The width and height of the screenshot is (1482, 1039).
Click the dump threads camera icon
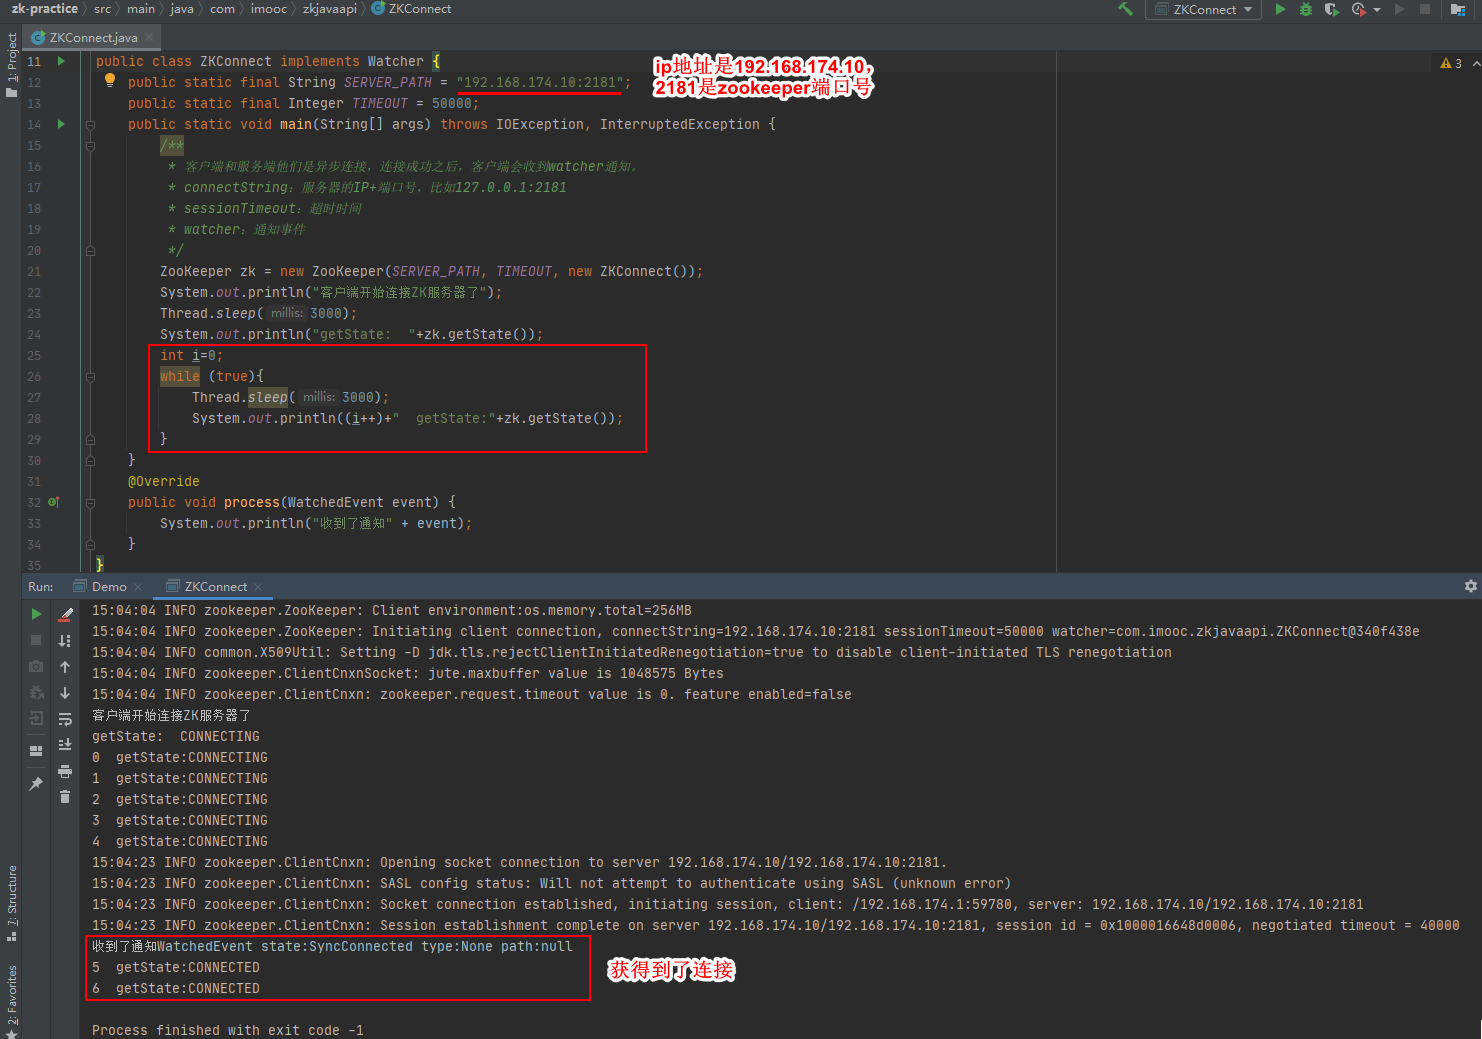tap(36, 666)
